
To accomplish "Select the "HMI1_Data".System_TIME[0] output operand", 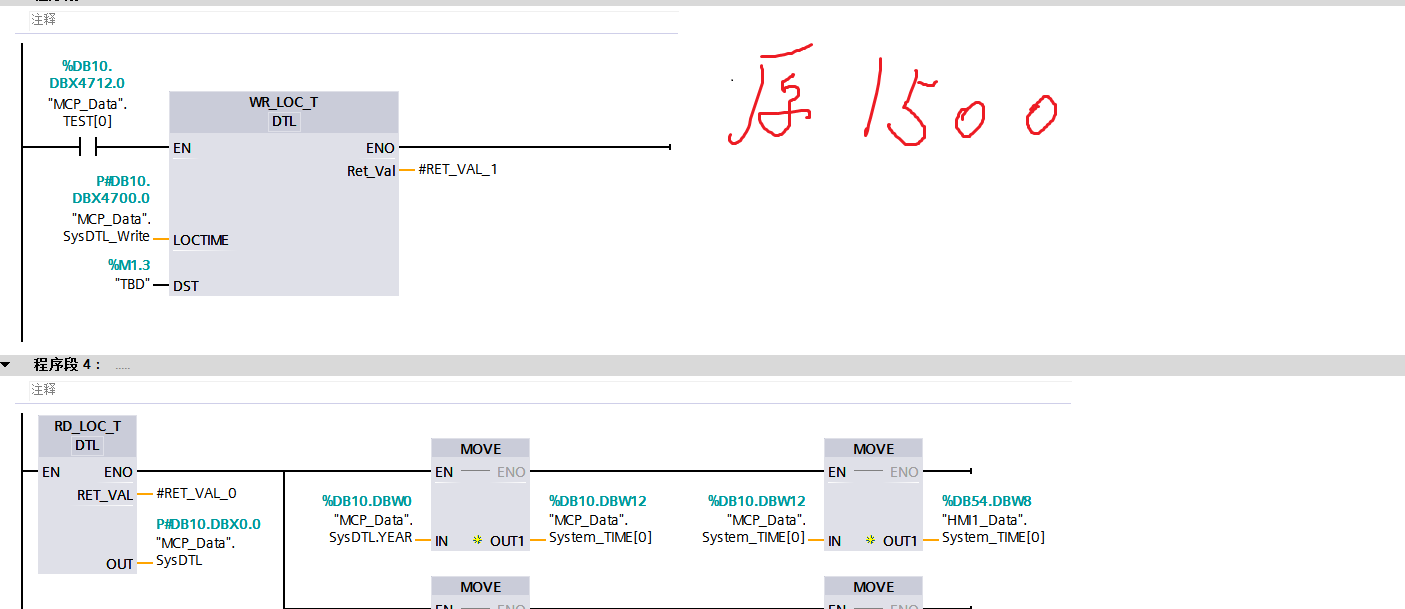I will (993, 528).
